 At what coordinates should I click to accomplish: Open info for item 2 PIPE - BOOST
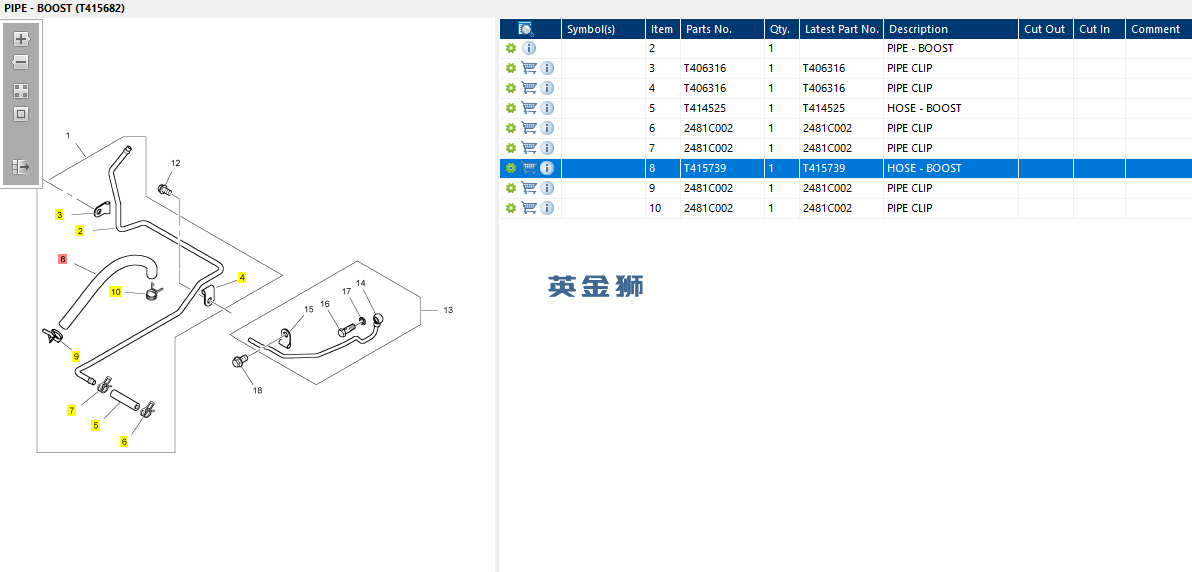pos(529,48)
